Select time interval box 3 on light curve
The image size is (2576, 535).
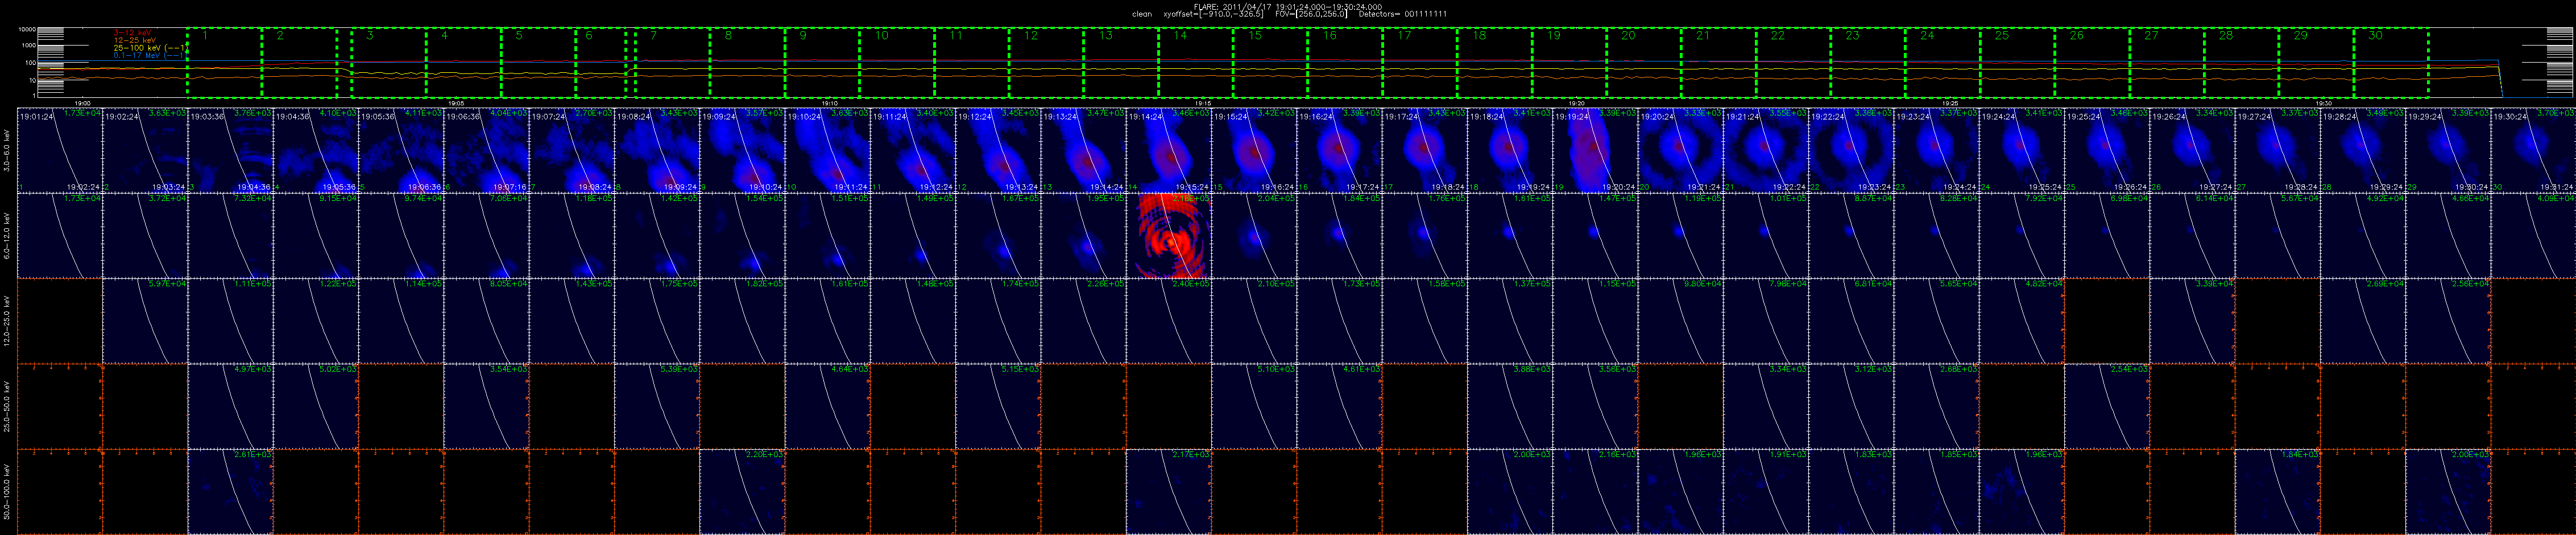click(389, 62)
